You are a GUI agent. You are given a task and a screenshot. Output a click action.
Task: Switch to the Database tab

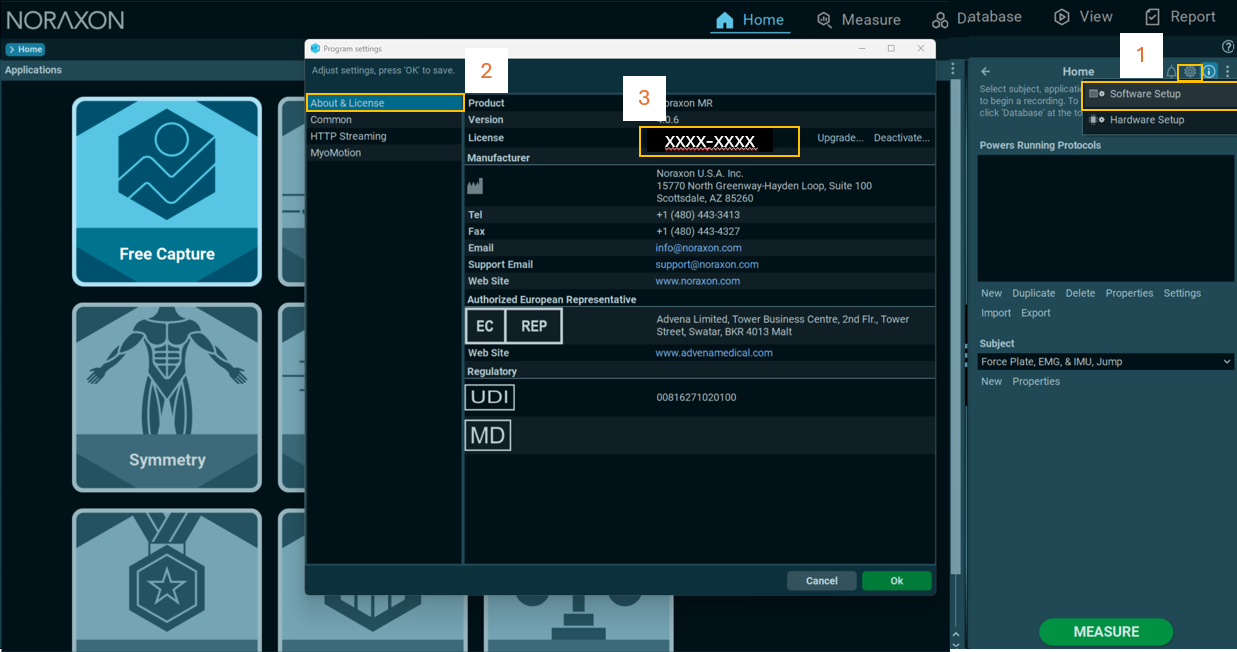976,18
